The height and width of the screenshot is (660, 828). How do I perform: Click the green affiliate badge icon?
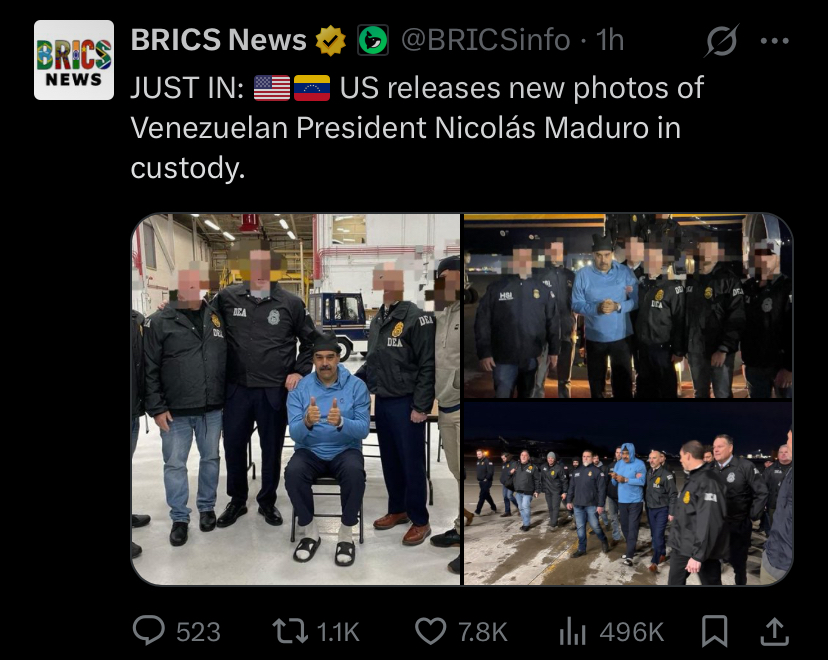point(373,40)
